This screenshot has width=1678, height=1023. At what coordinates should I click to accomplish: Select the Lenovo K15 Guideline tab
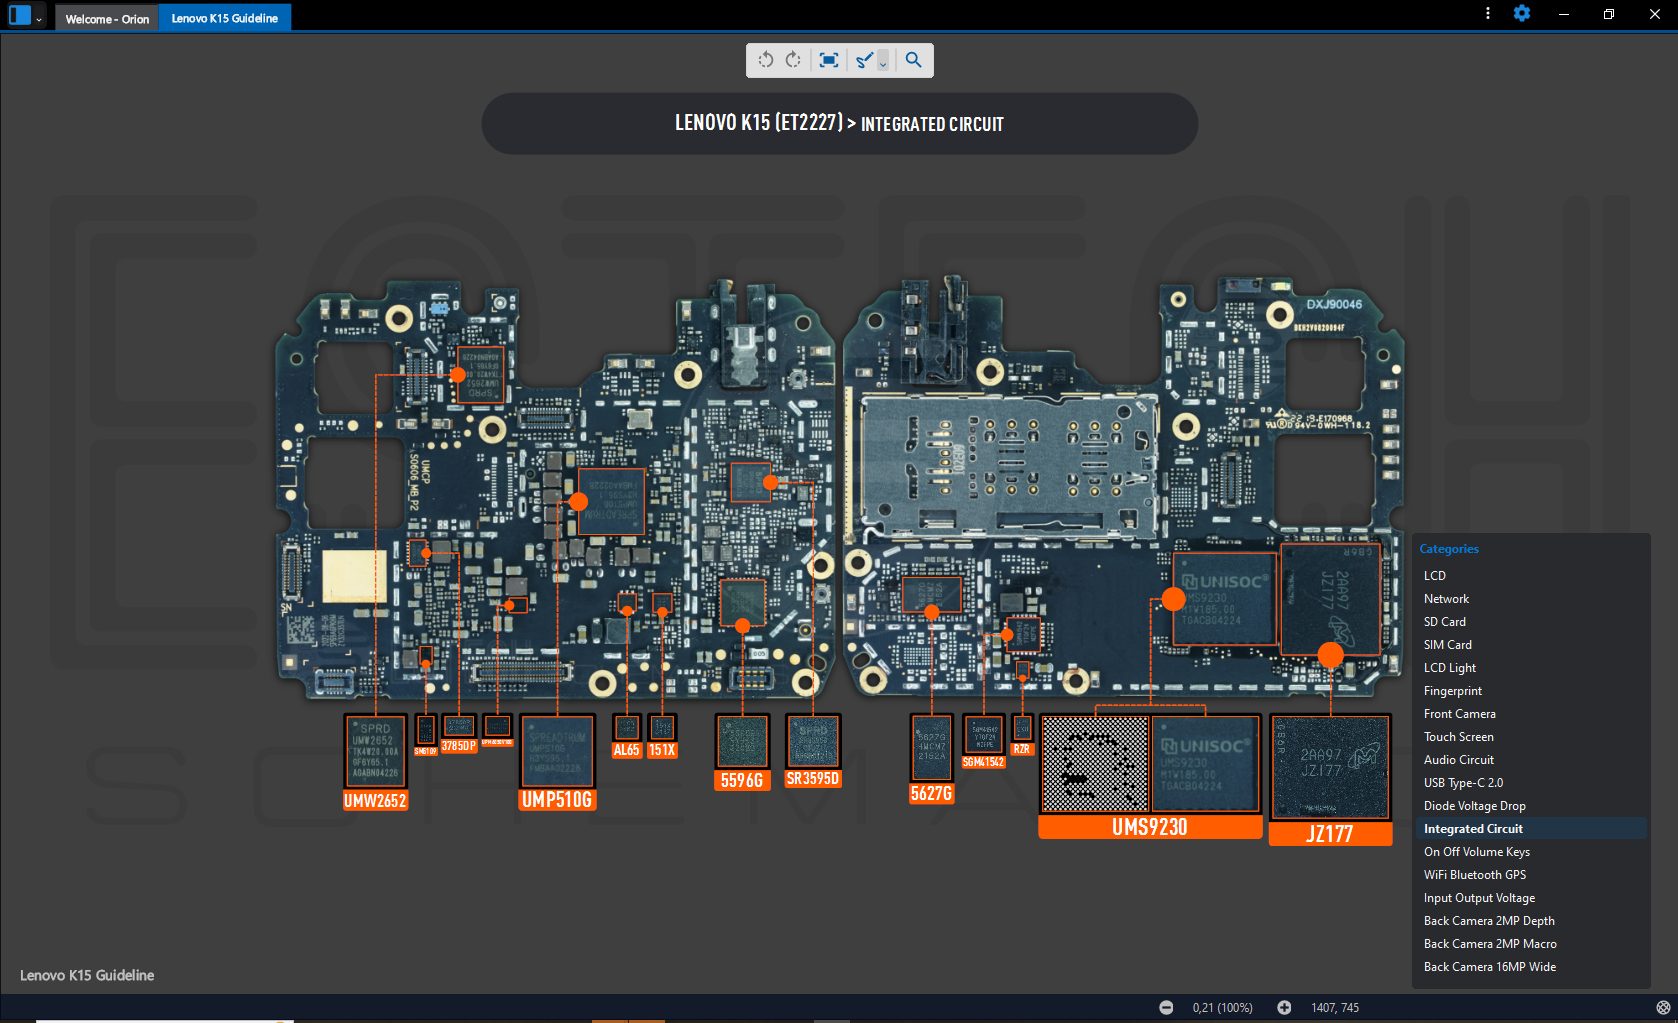point(225,18)
